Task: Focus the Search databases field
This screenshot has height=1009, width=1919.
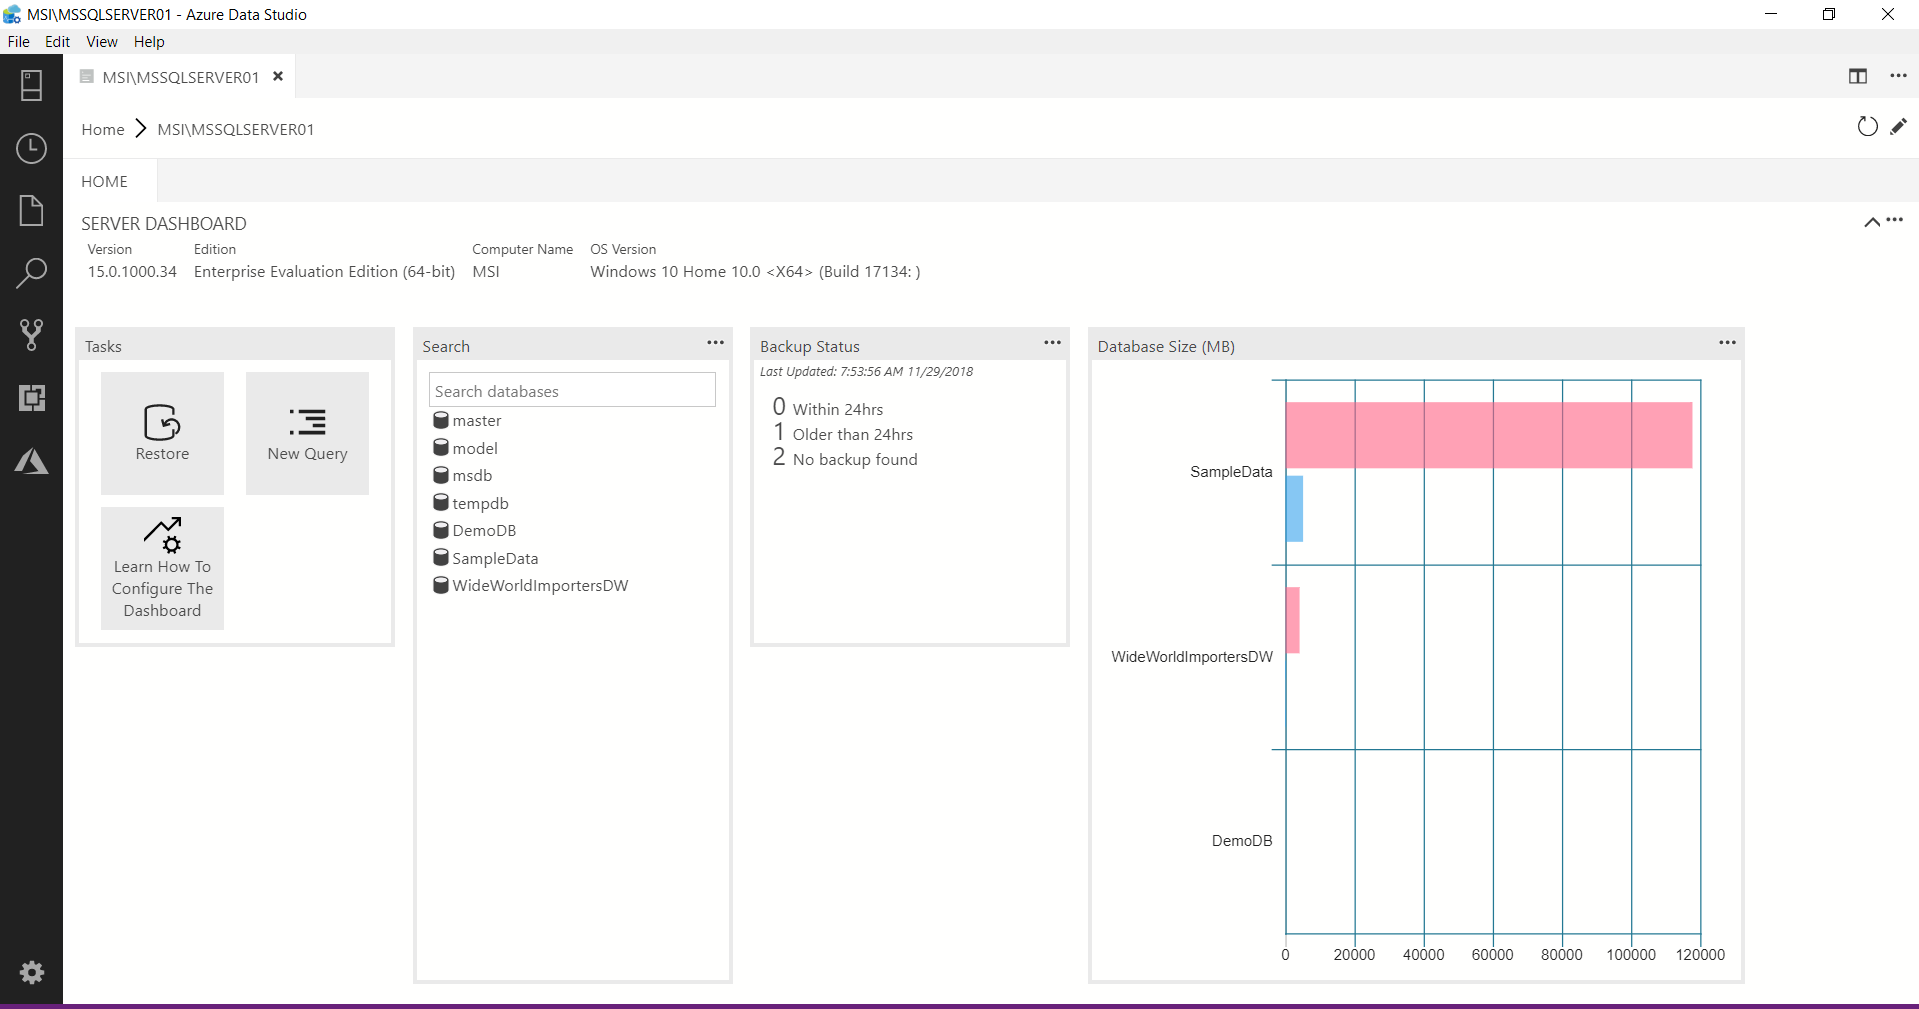Action: click(x=572, y=390)
